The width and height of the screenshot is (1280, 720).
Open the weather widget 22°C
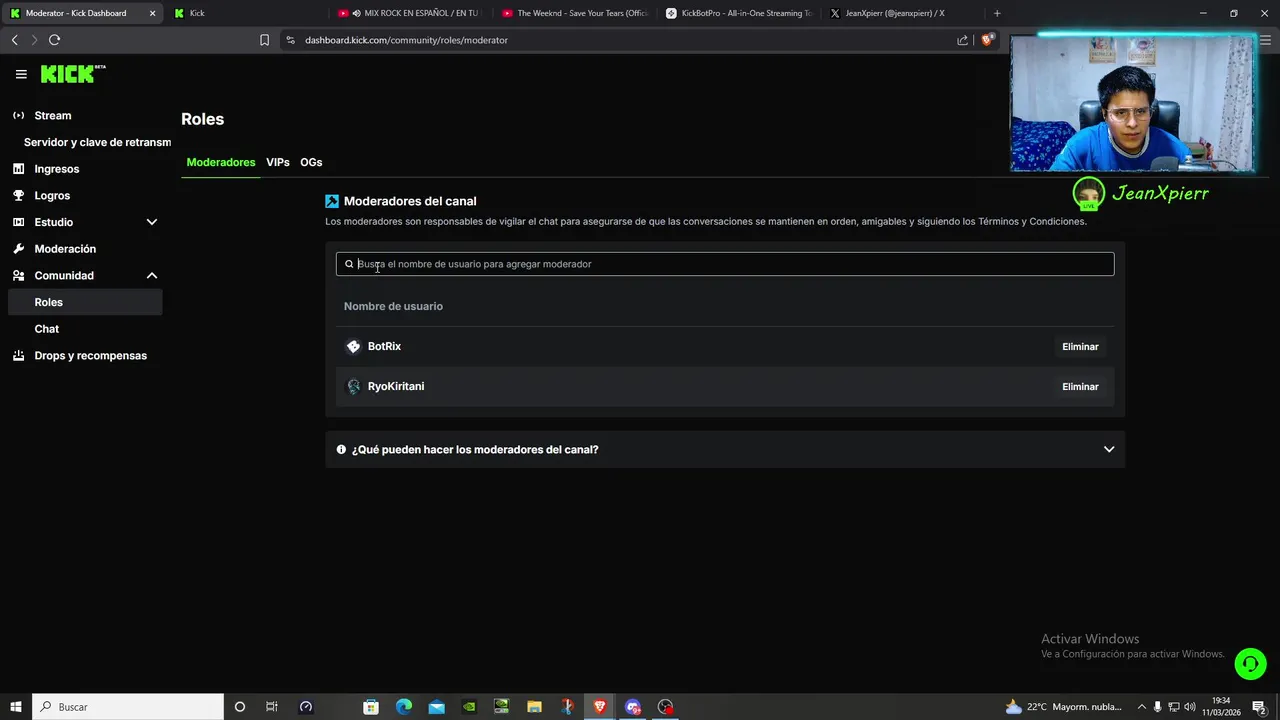[x=1063, y=707]
